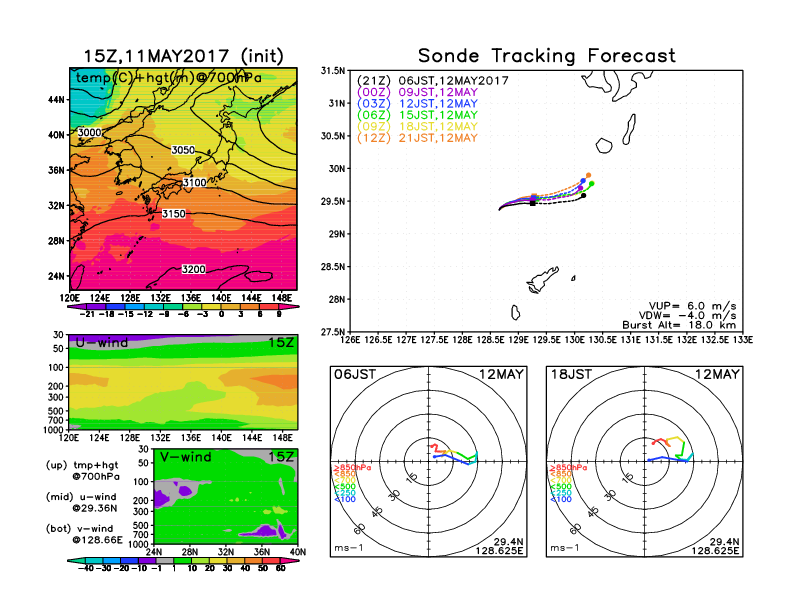Select the black '(21Z) 06JST,12MAY2017' legend entry
792x612 pixels.
tap(432, 81)
